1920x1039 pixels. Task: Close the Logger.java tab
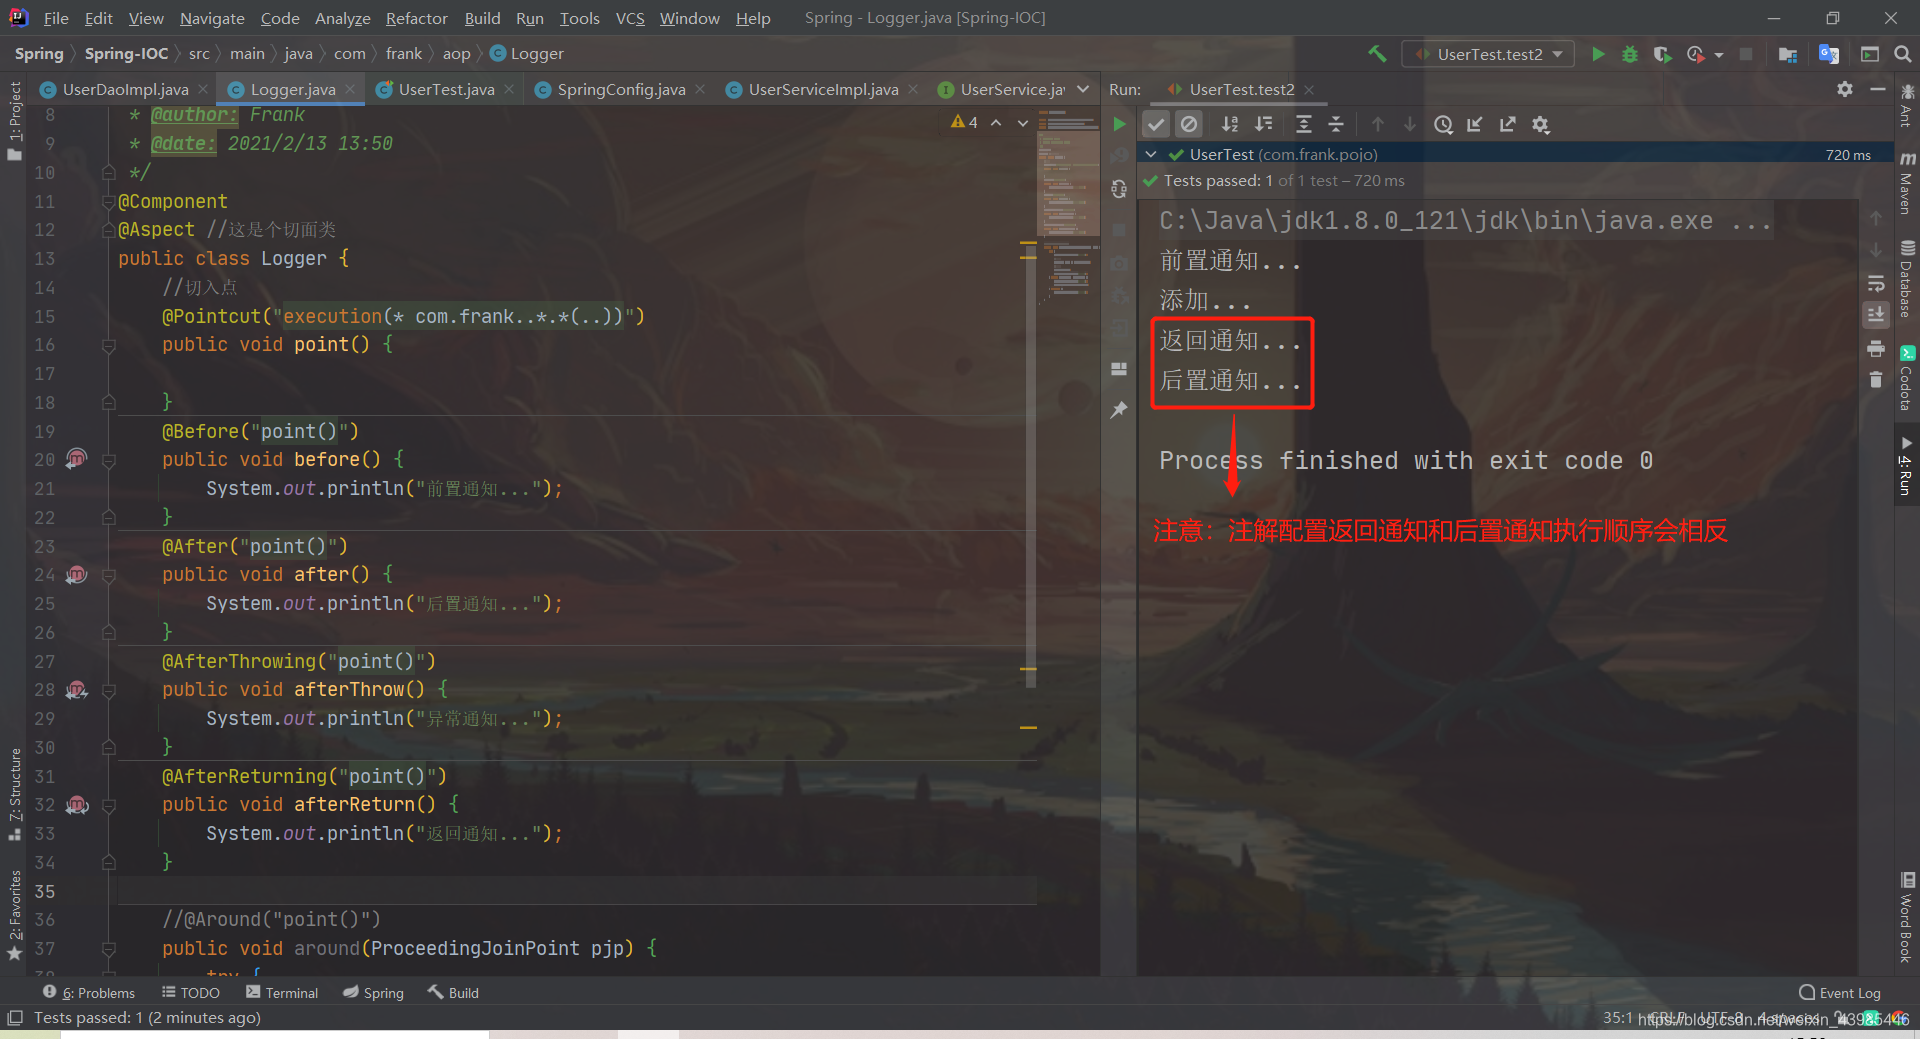click(350, 89)
